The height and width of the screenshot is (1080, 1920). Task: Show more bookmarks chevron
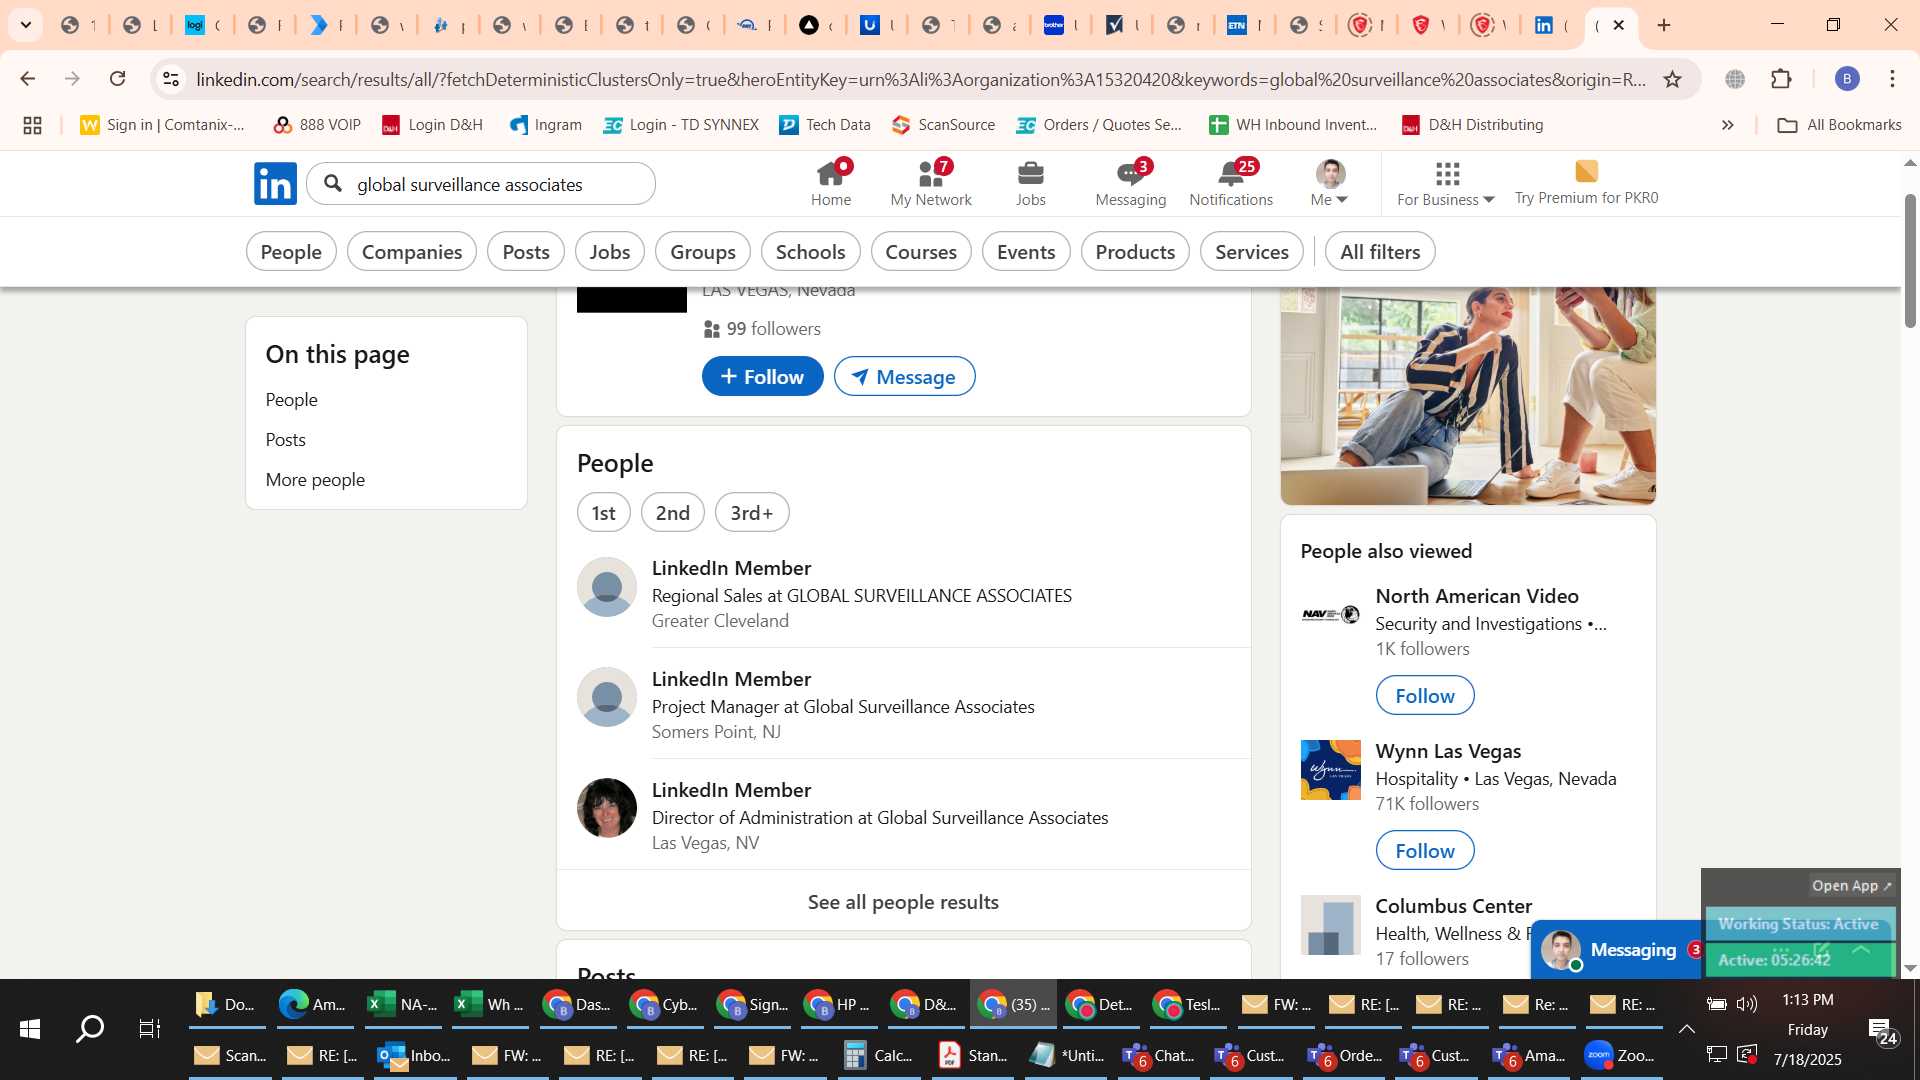(1727, 125)
